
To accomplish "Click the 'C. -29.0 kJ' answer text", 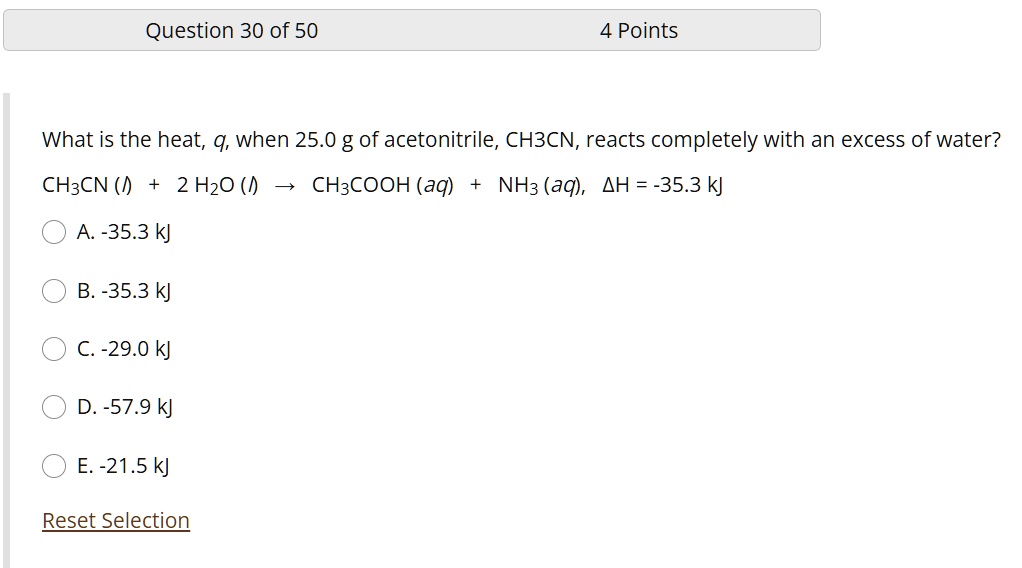I will coord(124,349).
